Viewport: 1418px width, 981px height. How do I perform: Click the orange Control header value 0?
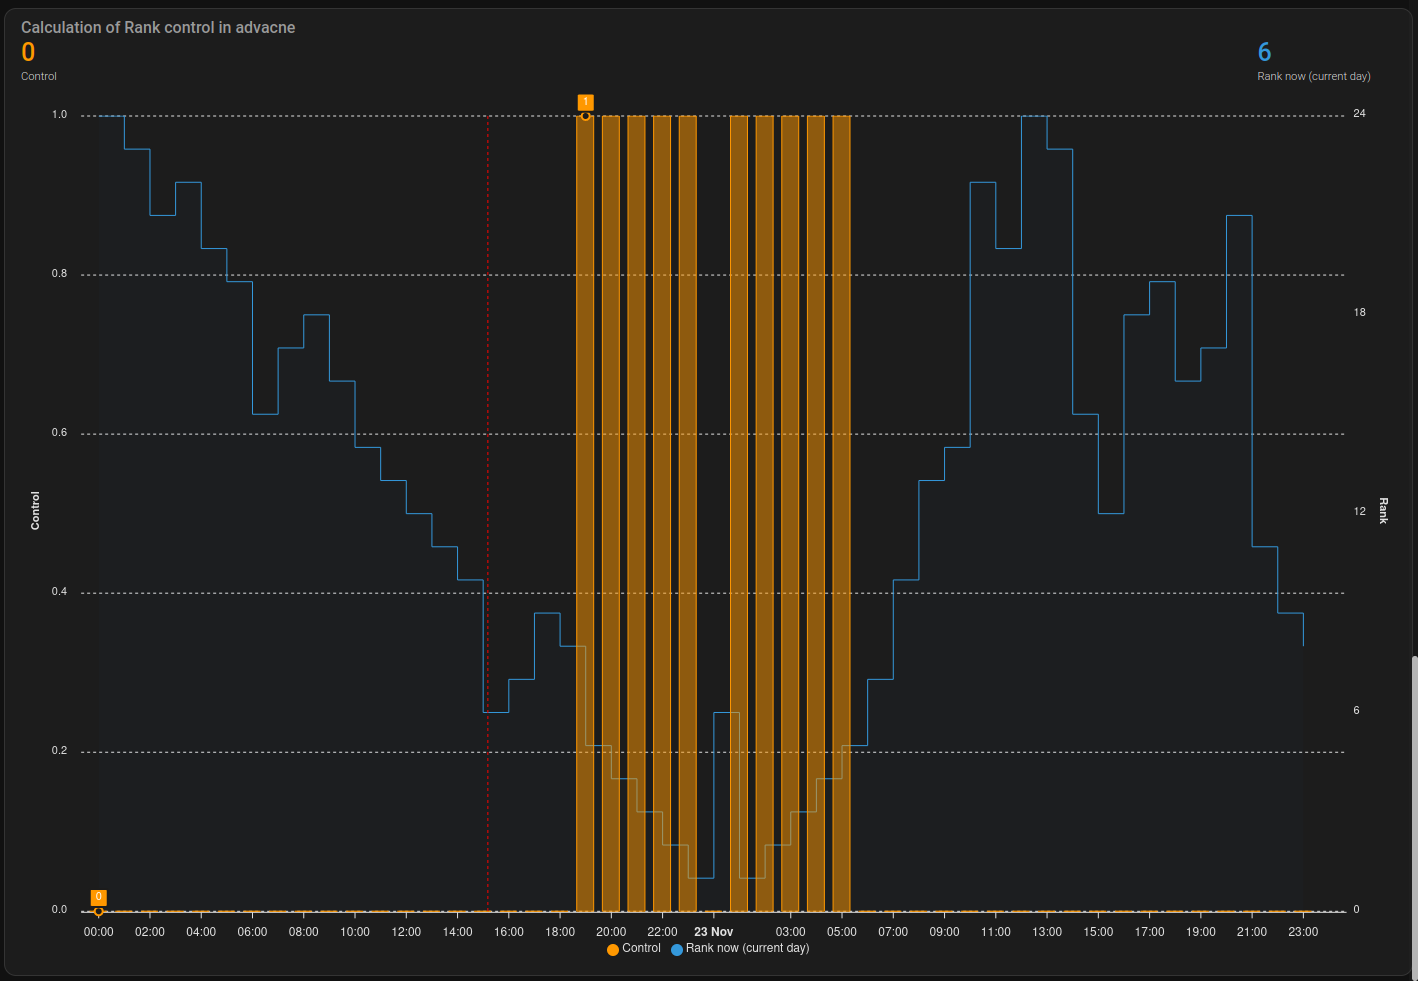coord(28,53)
